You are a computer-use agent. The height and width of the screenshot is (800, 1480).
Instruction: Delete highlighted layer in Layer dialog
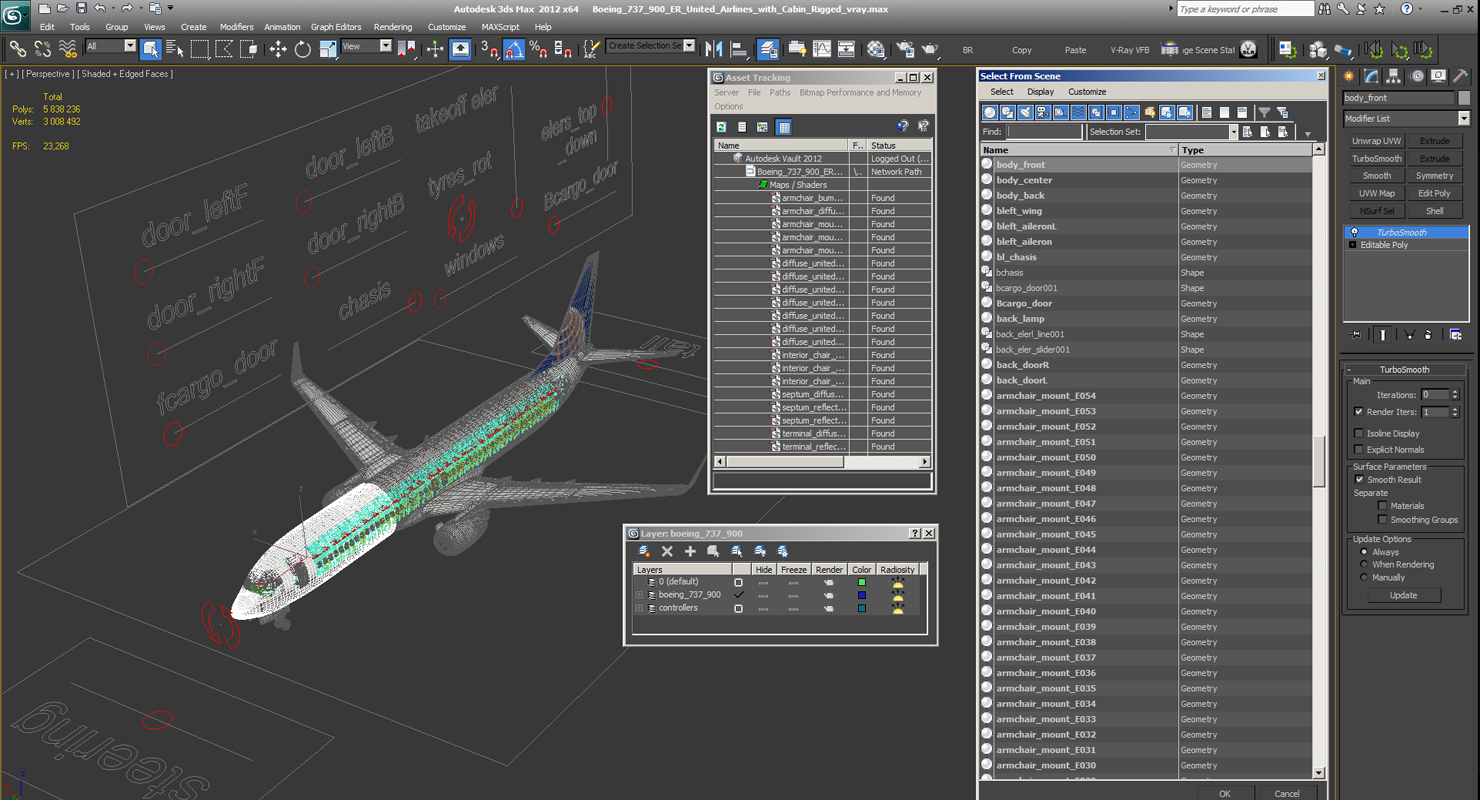coord(667,551)
